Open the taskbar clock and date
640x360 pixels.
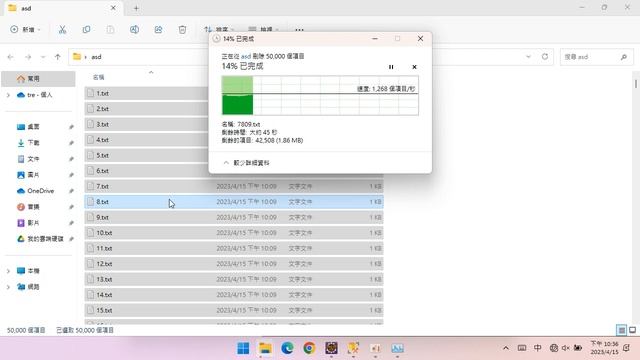[604, 348]
